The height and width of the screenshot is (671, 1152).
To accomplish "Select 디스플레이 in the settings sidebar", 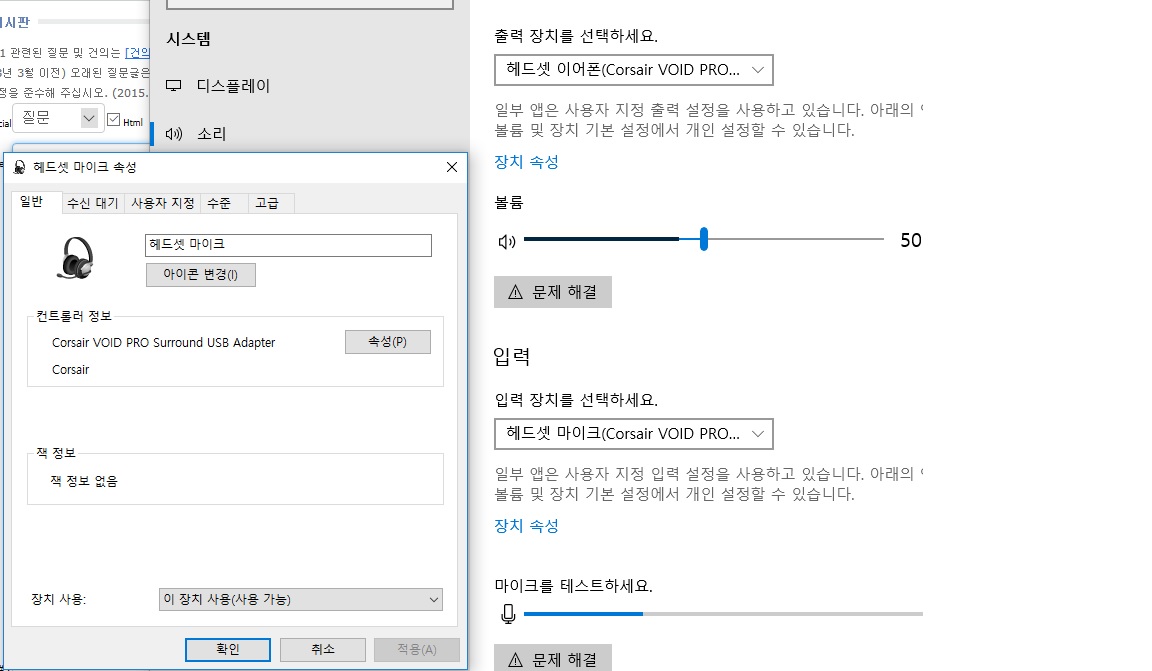I will tap(233, 86).
